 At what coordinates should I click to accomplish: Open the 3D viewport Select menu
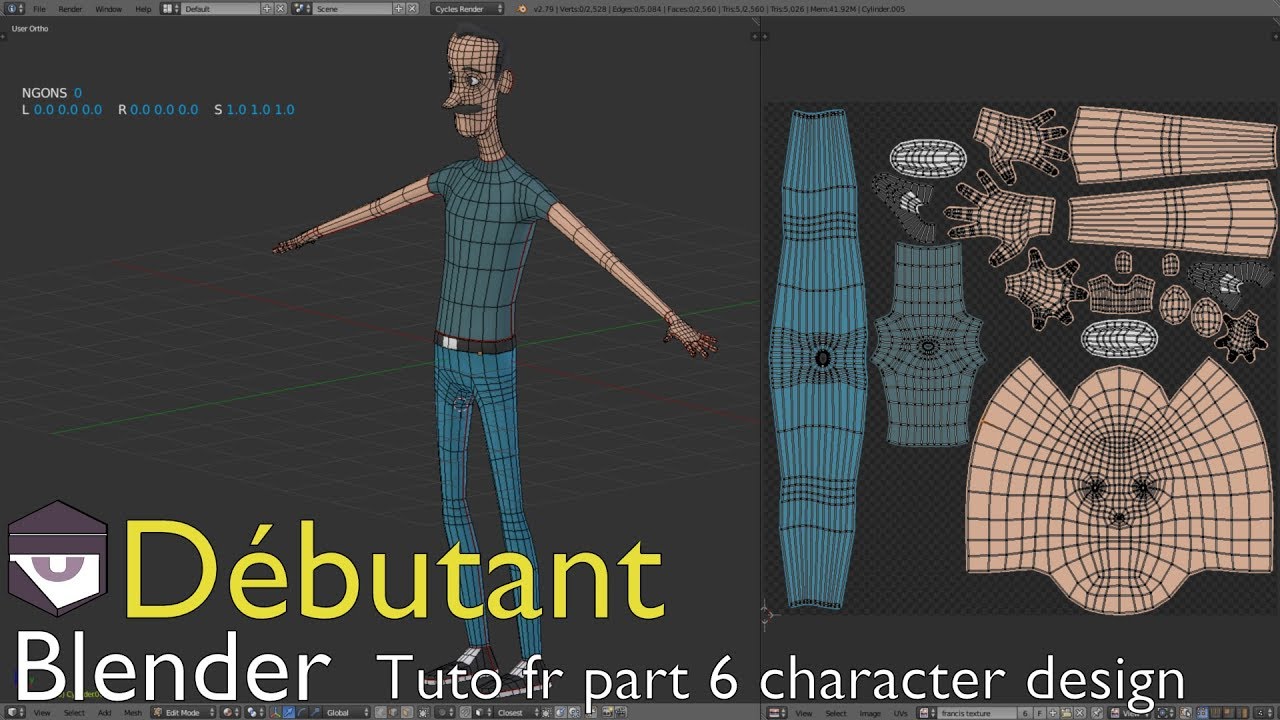tap(74, 712)
